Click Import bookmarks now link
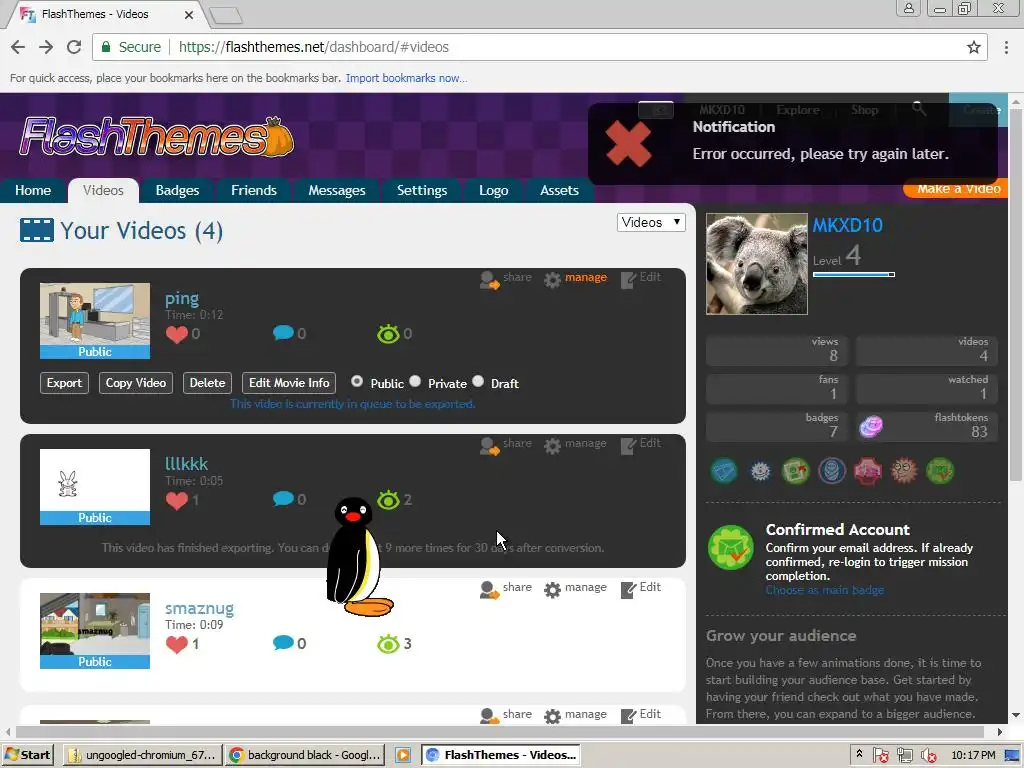 (x=406, y=78)
